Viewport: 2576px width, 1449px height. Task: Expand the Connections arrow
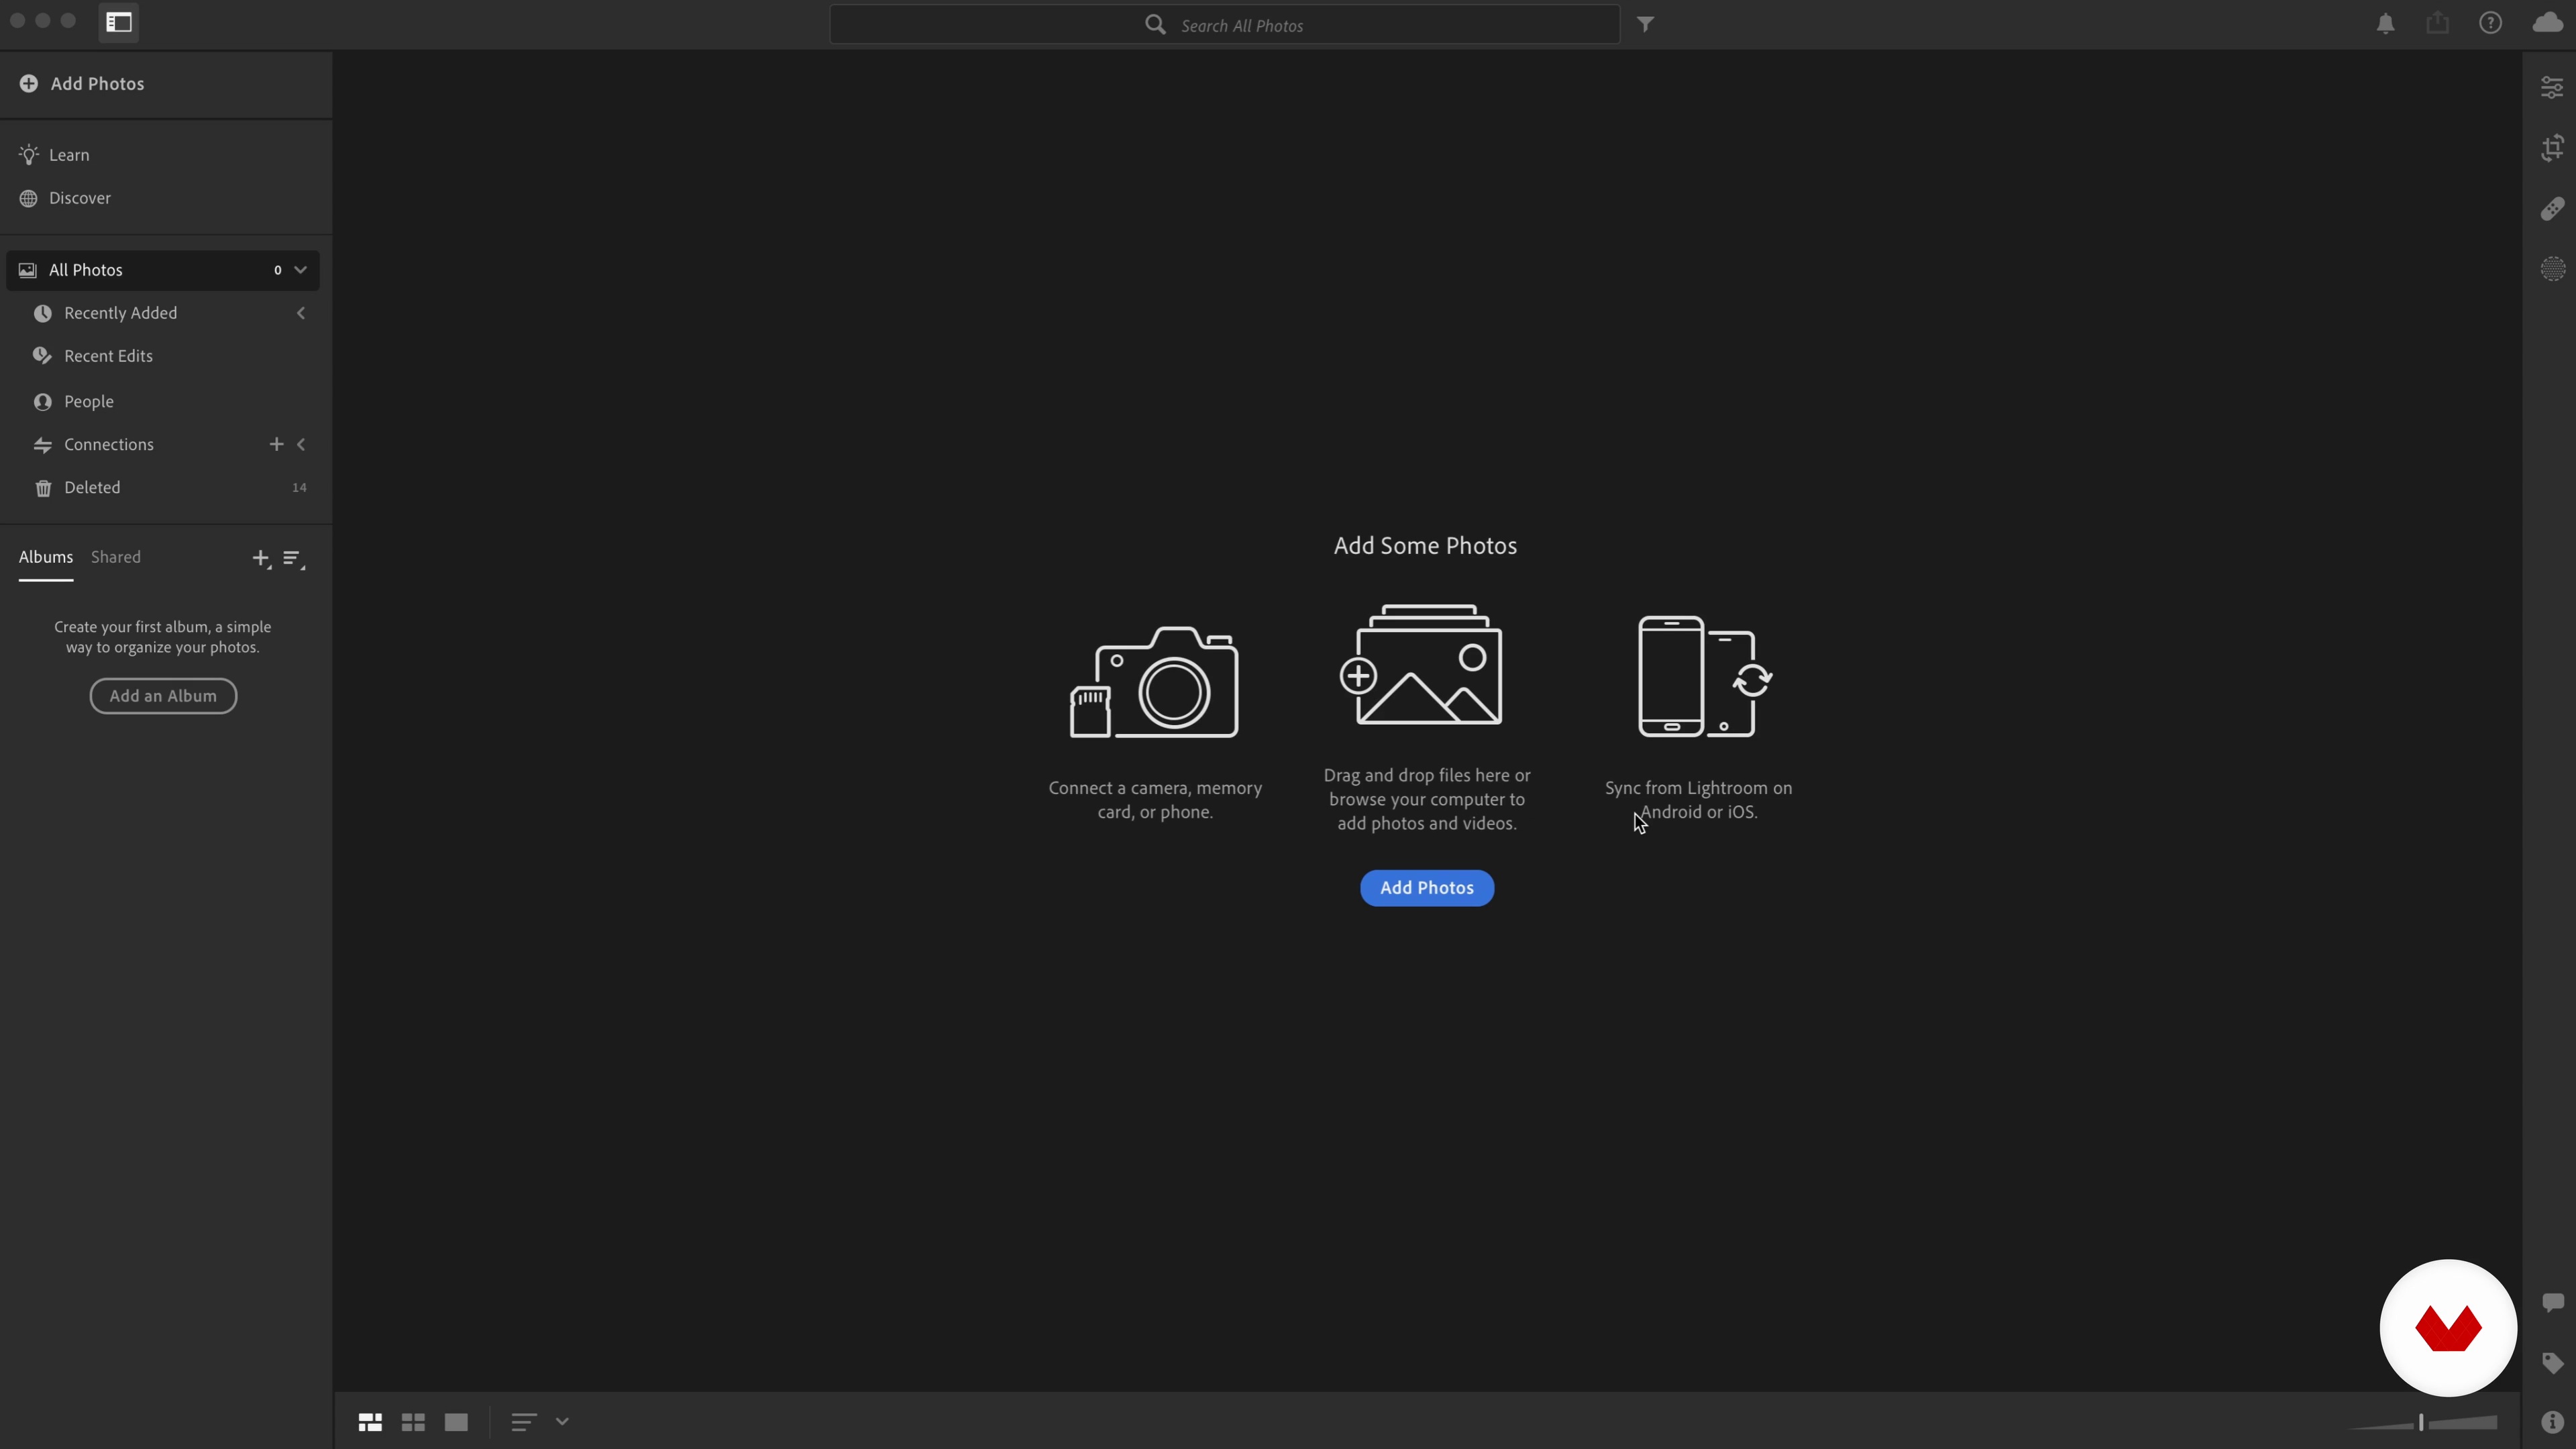(301, 445)
